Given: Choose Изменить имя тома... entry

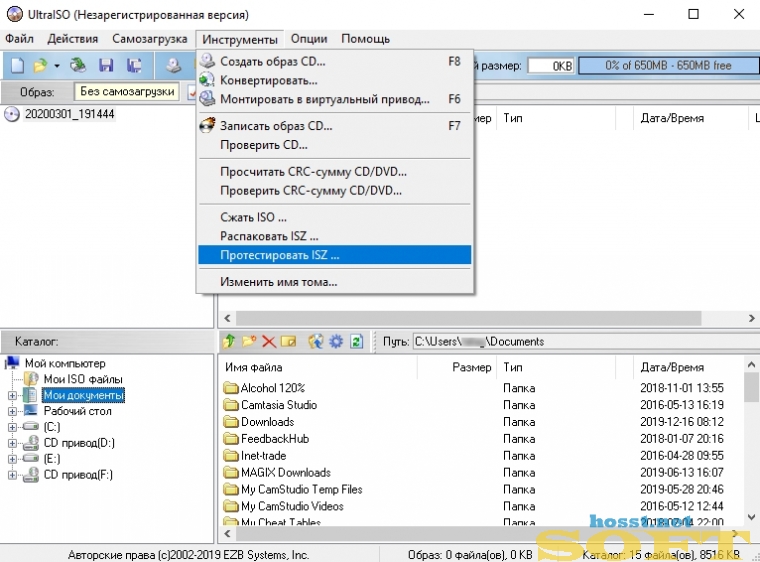Looking at the screenshot, I should click(334, 282).
